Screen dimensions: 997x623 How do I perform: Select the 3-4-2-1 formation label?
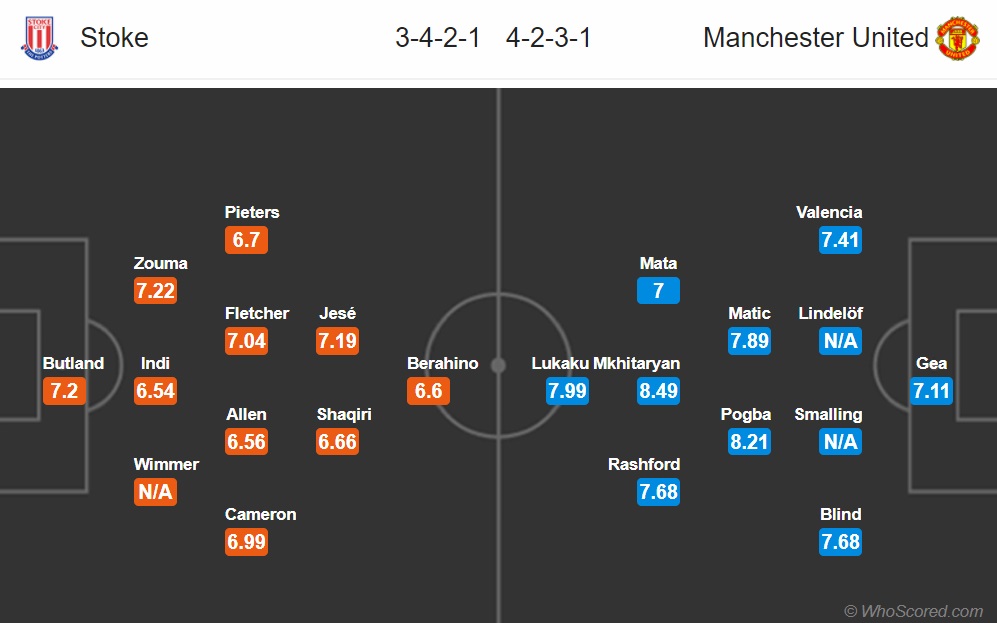pyautogui.click(x=437, y=38)
